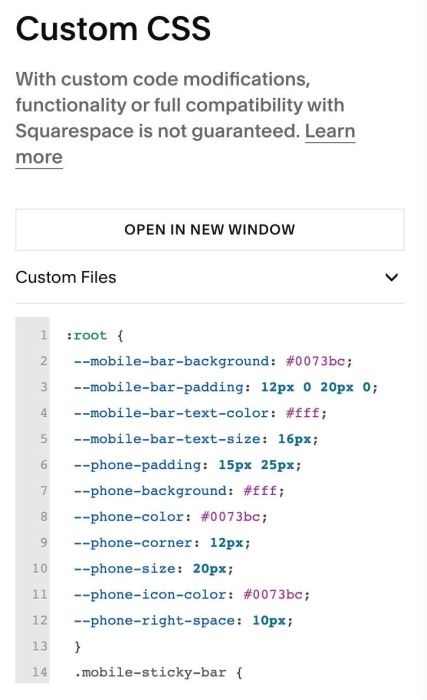Screen dimensions: 427x700
Task: Click line number 14 in the gutter
Action: coord(39,672)
